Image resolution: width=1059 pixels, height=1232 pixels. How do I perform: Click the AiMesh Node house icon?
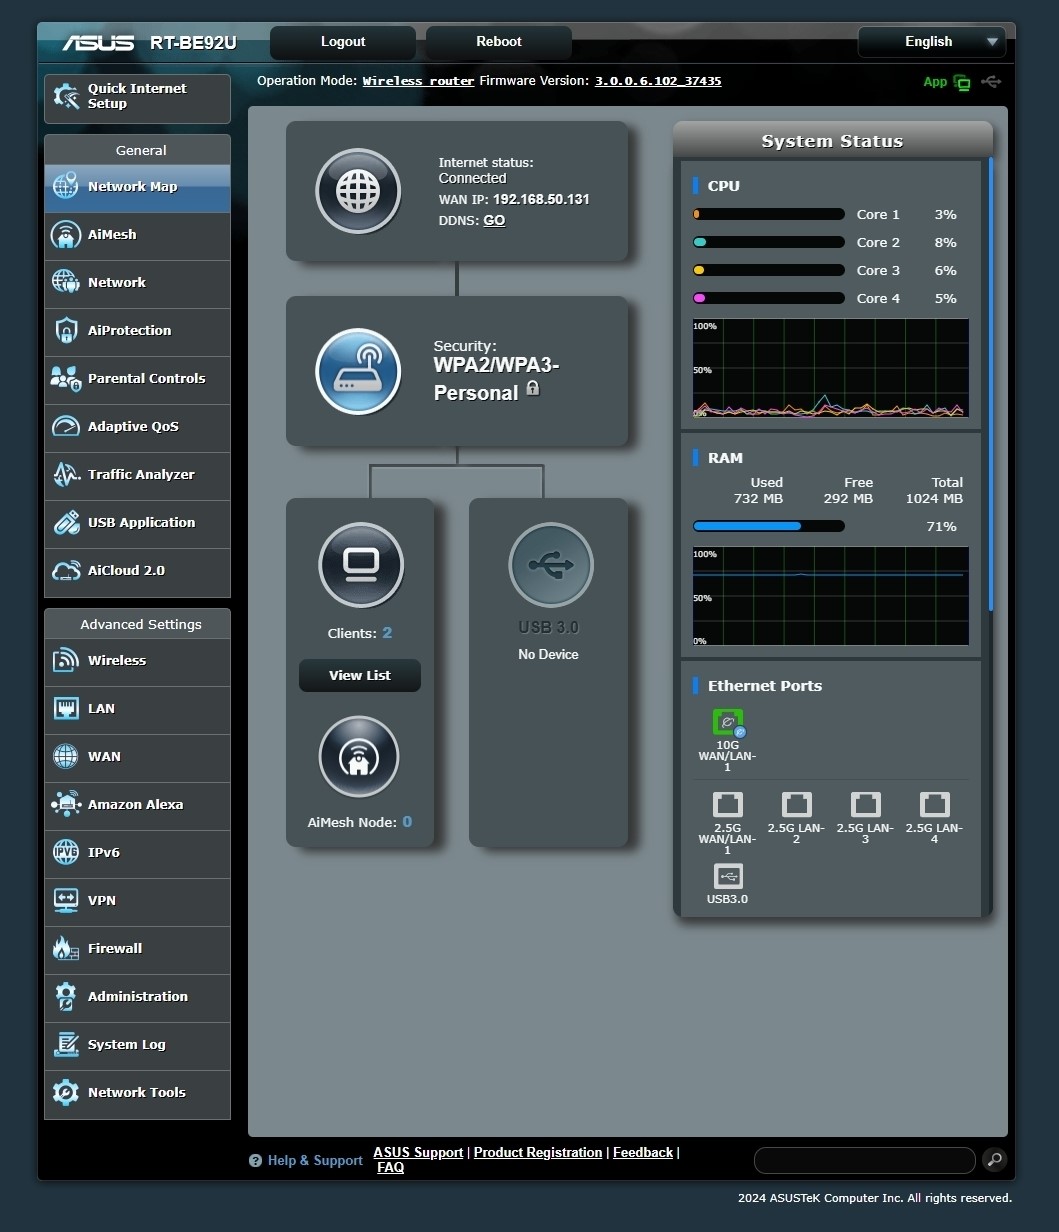(x=359, y=757)
